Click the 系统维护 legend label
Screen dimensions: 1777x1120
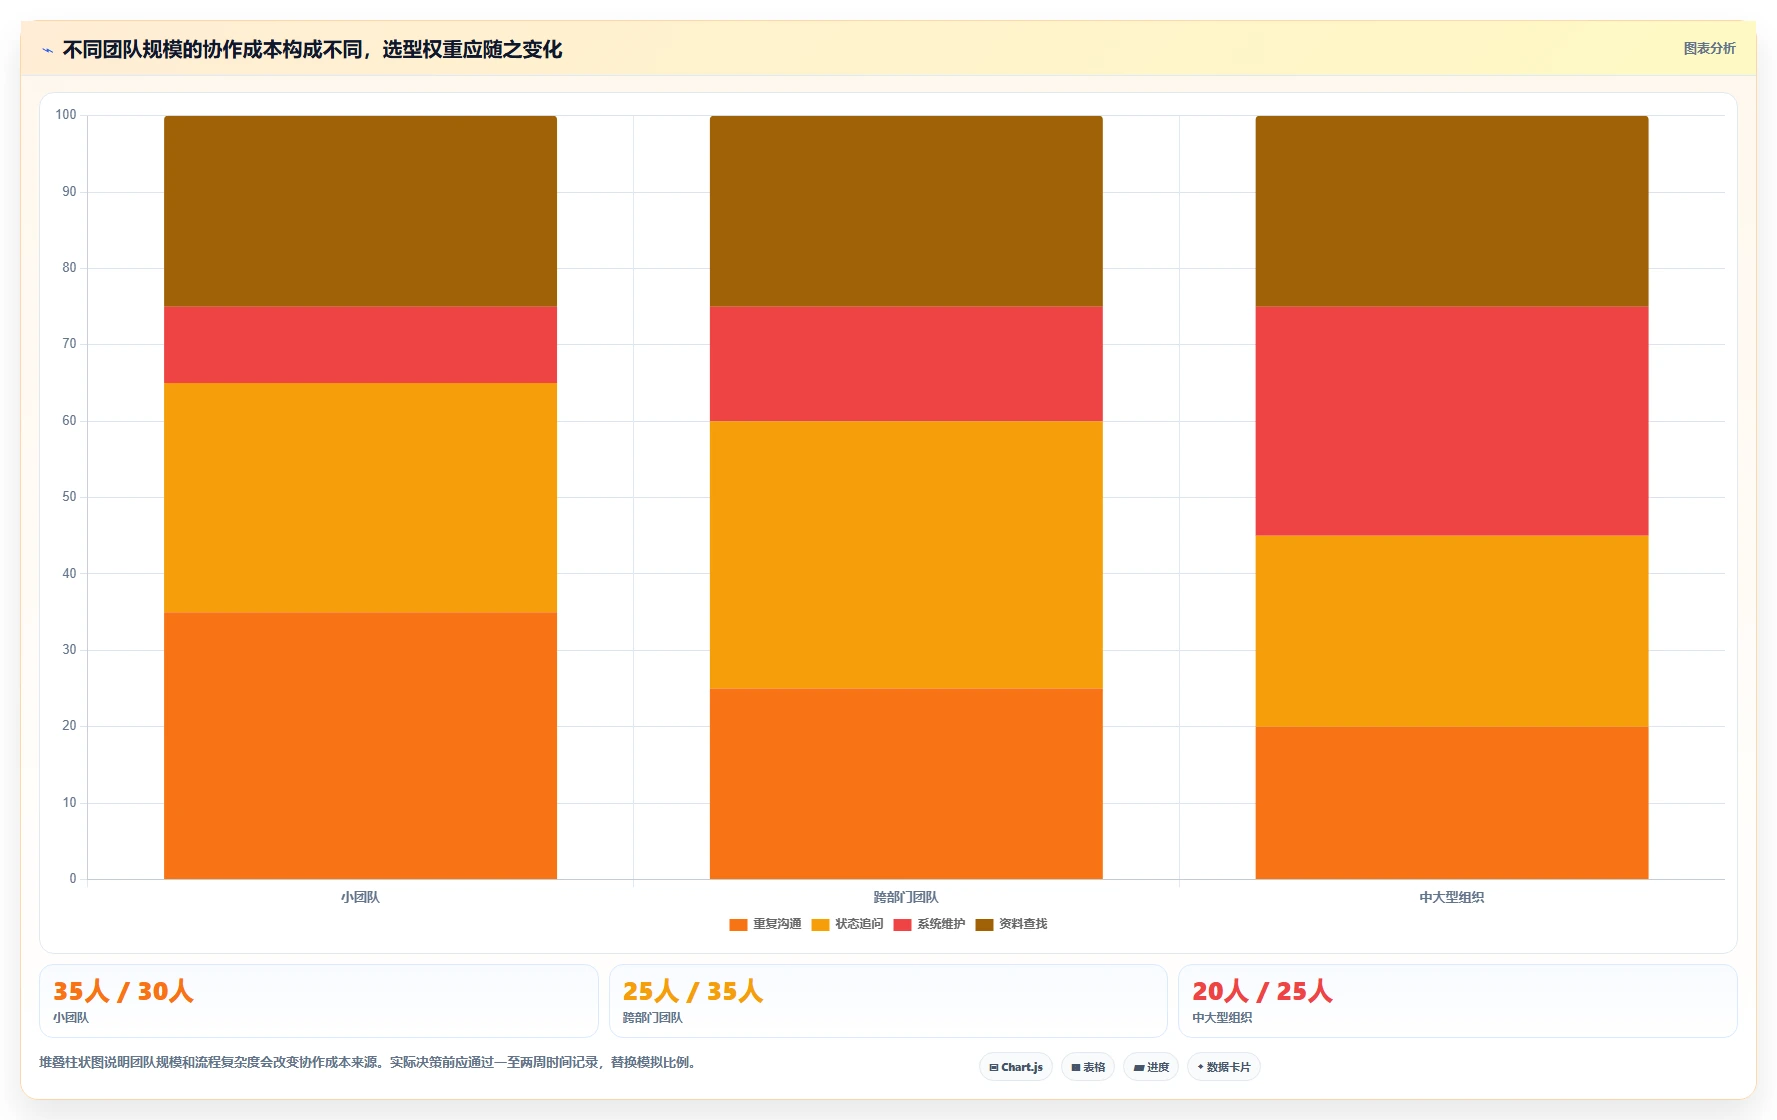point(941,924)
